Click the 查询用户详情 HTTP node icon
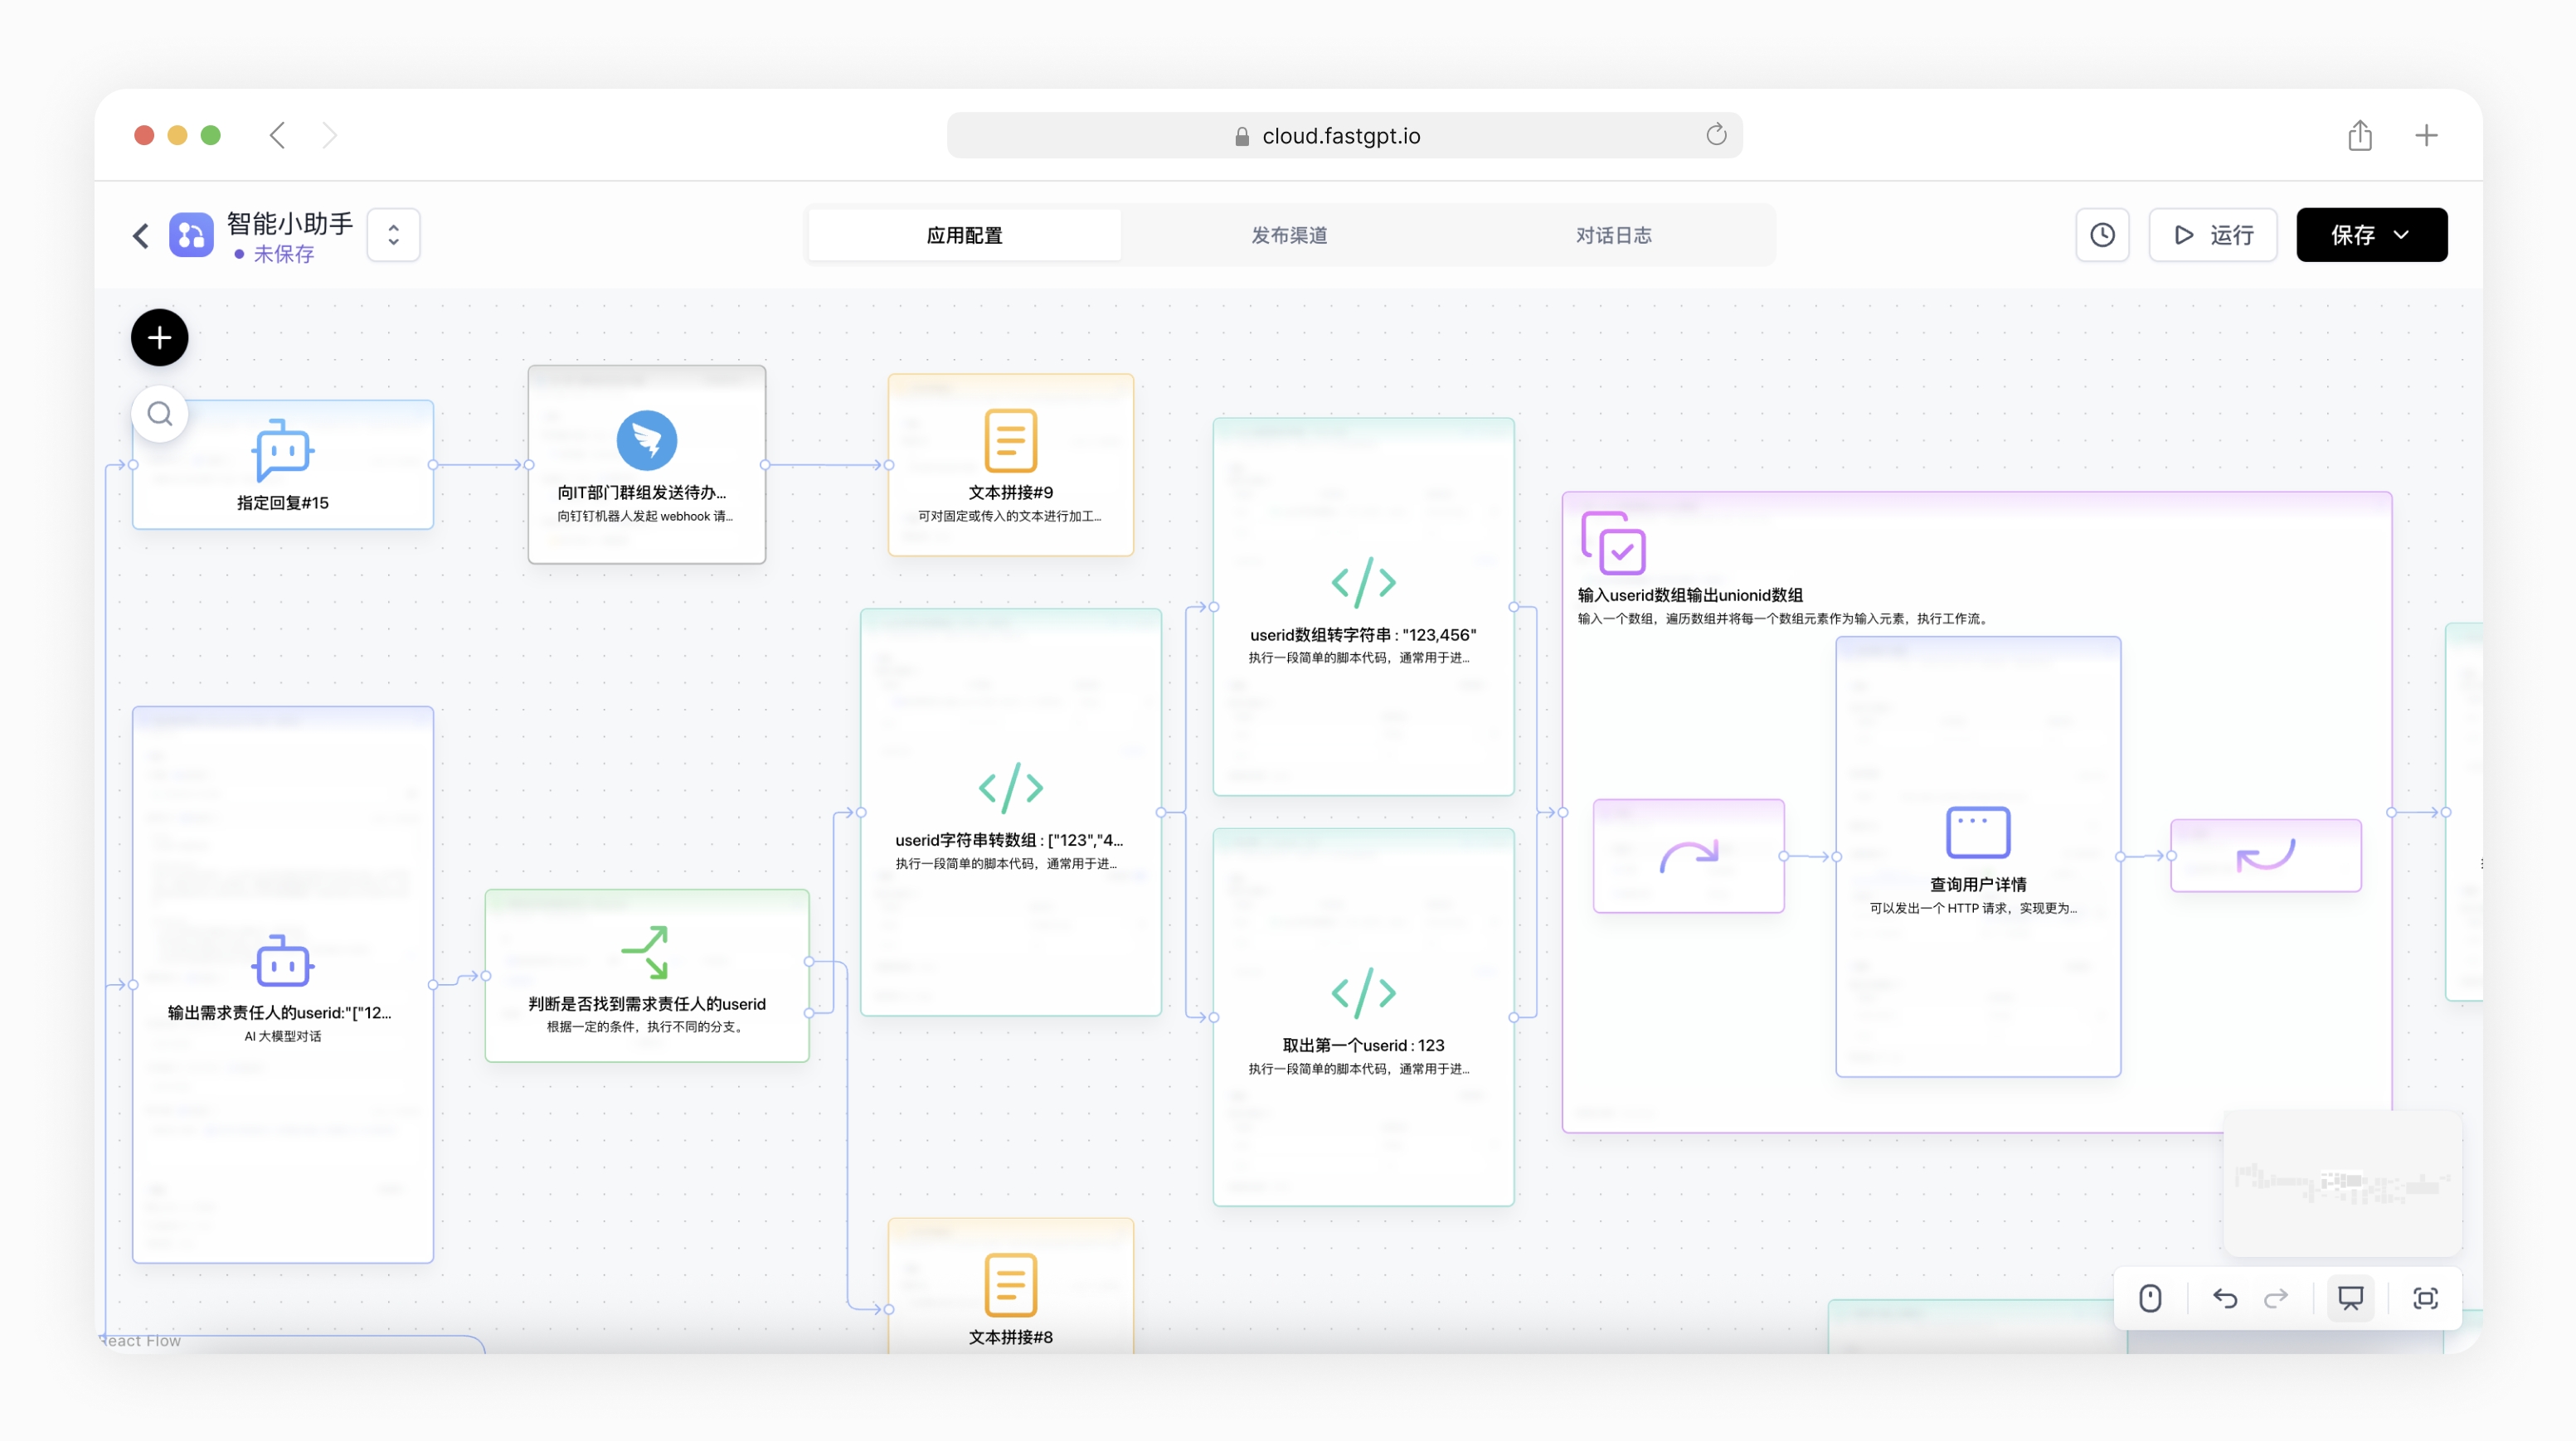The width and height of the screenshot is (2576, 1441). pos(1977,832)
